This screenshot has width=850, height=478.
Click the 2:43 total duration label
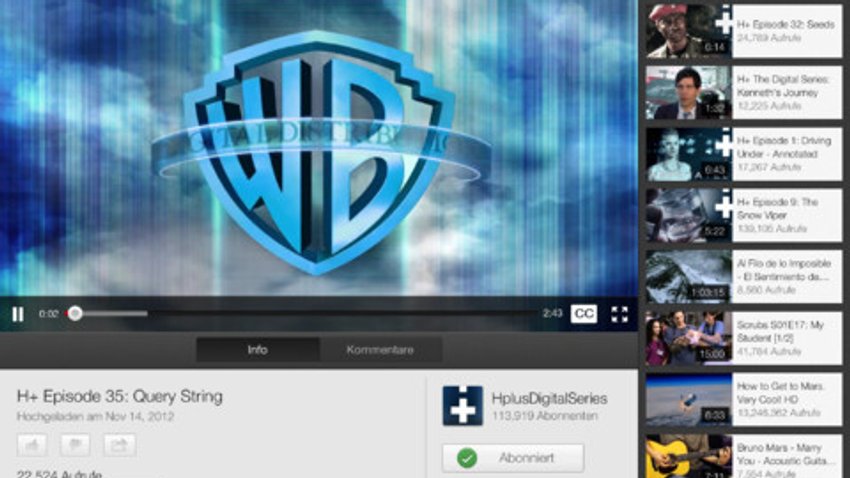[x=552, y=313]
